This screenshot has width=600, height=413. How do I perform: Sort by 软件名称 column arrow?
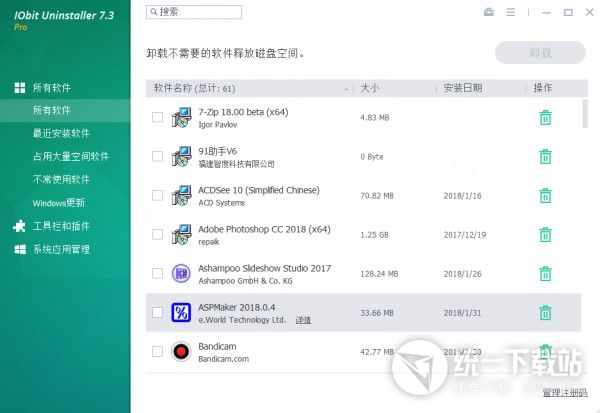click(x=346, y=88)
